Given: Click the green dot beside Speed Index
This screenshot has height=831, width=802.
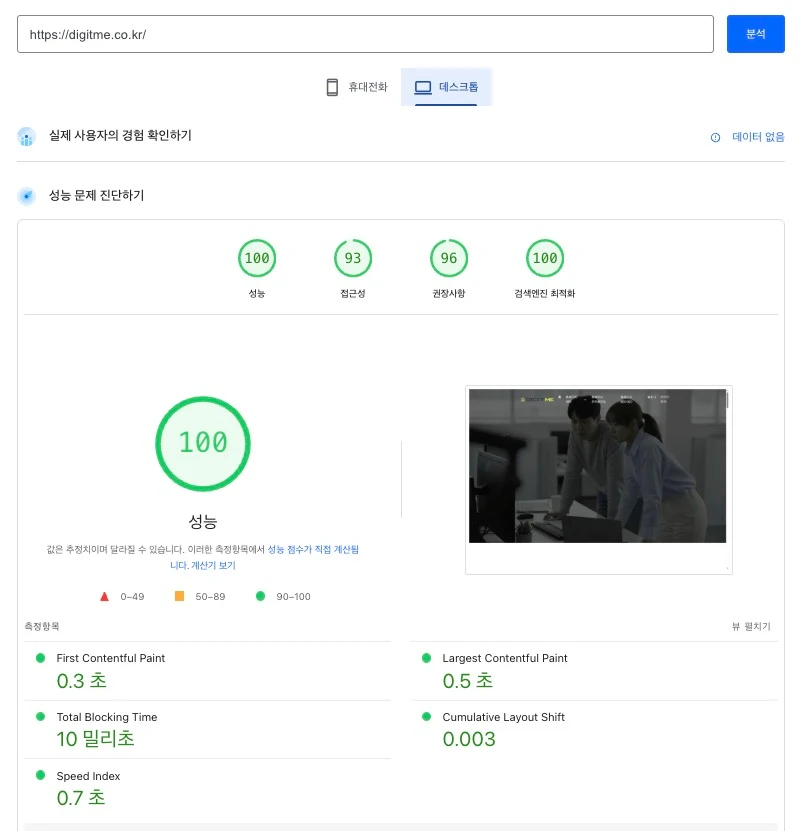Looking at the screenshot, I should click(x=40, y=775).
